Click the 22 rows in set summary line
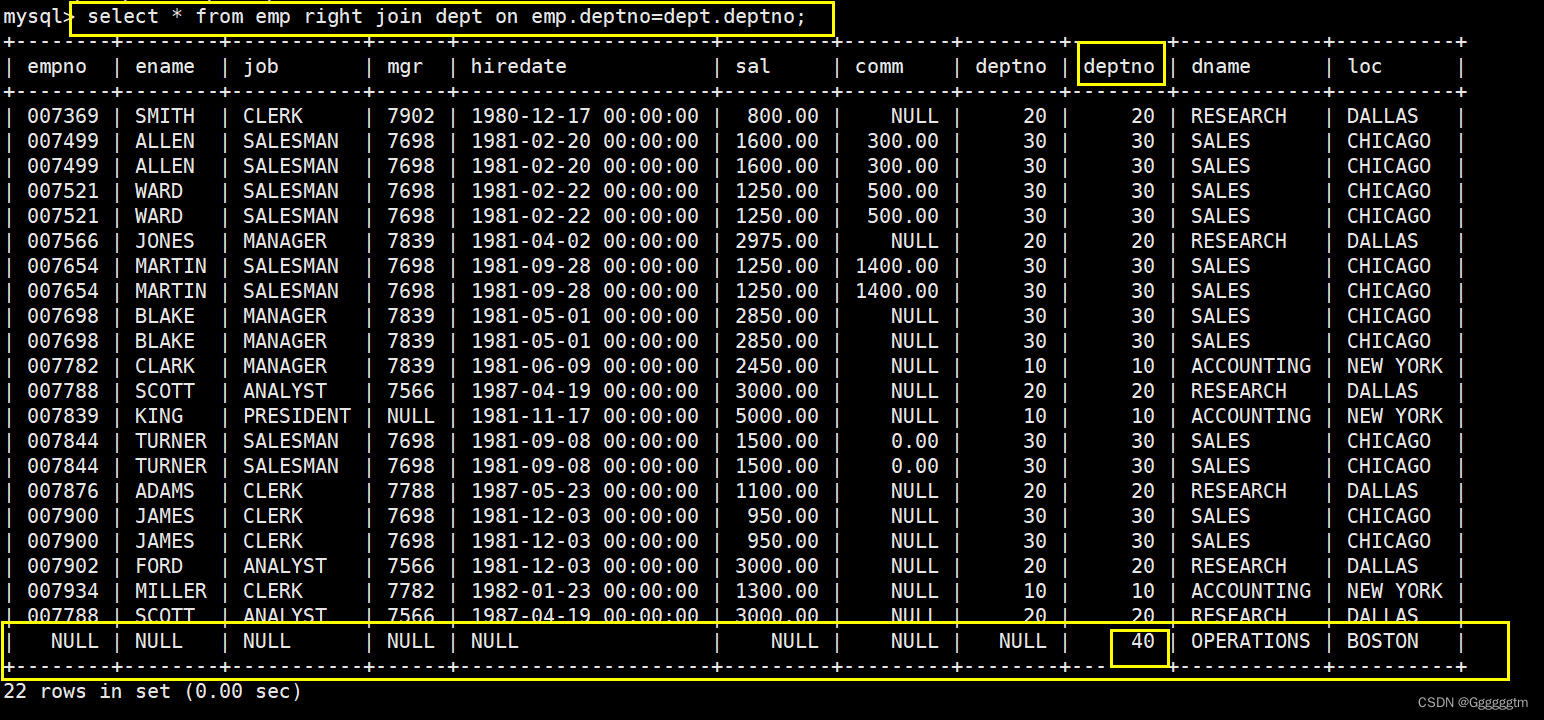This screenshot has width=1544, height=720. click(x=153, y=691)
